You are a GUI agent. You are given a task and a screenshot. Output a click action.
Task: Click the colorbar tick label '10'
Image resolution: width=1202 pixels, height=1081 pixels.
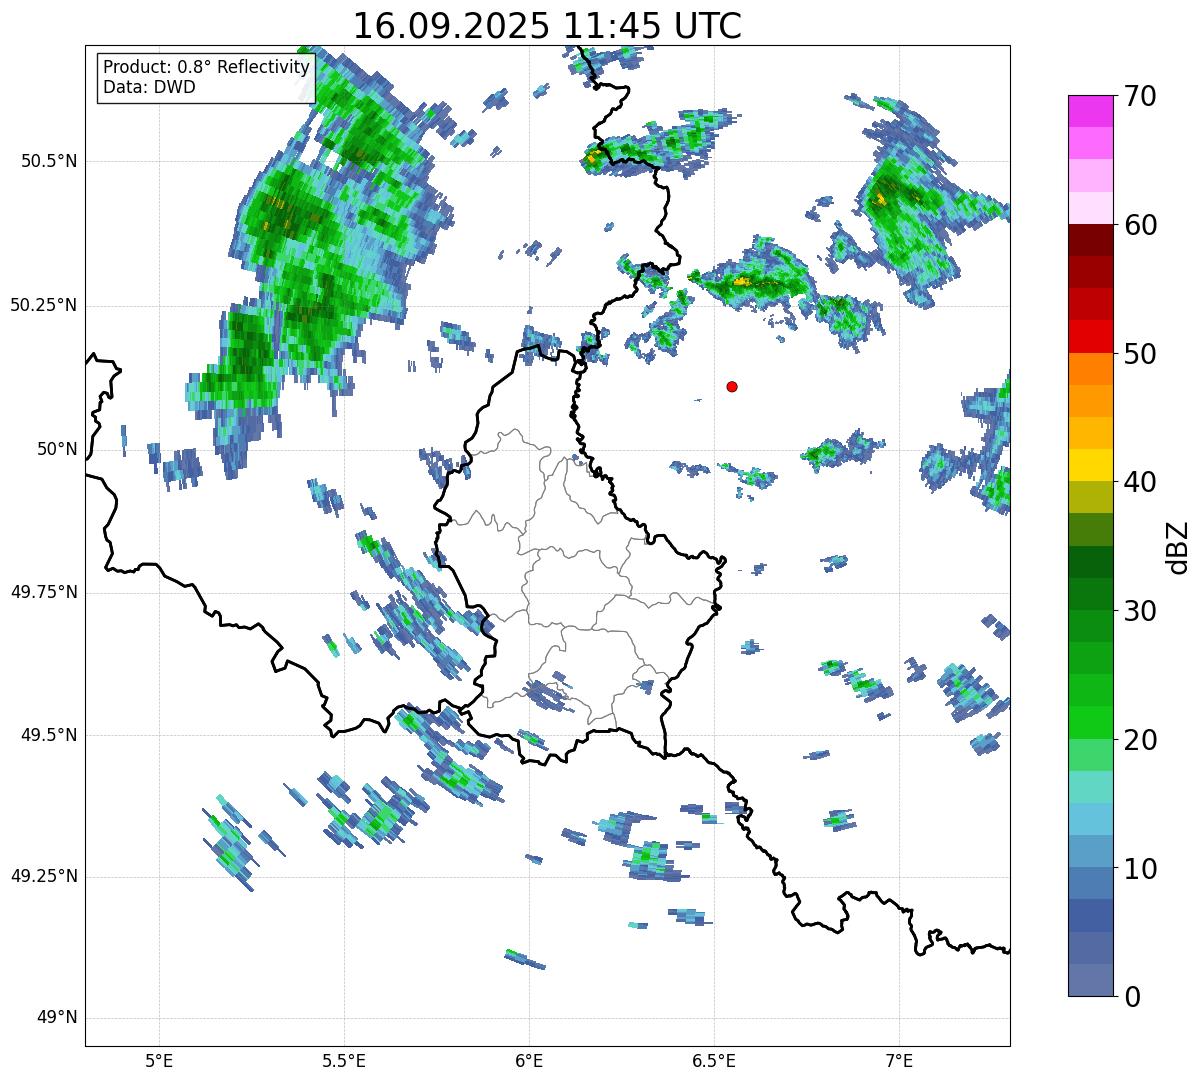pos(1139,869)
